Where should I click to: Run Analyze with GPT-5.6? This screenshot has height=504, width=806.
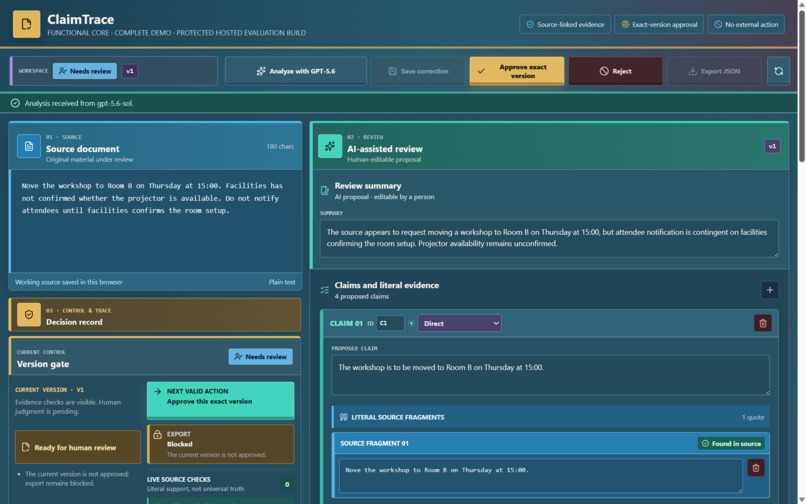(x=296, y=71)
